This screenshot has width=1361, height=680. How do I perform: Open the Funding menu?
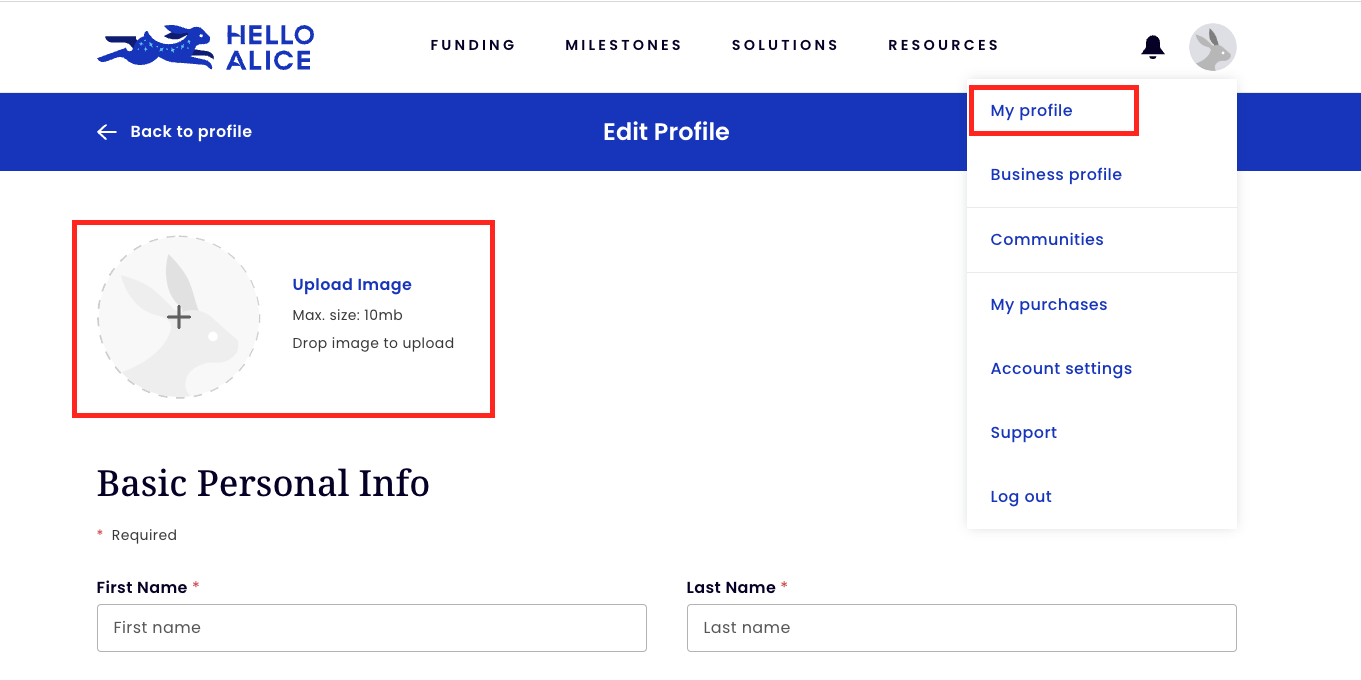pyautogui.click(x=473, y=45)
